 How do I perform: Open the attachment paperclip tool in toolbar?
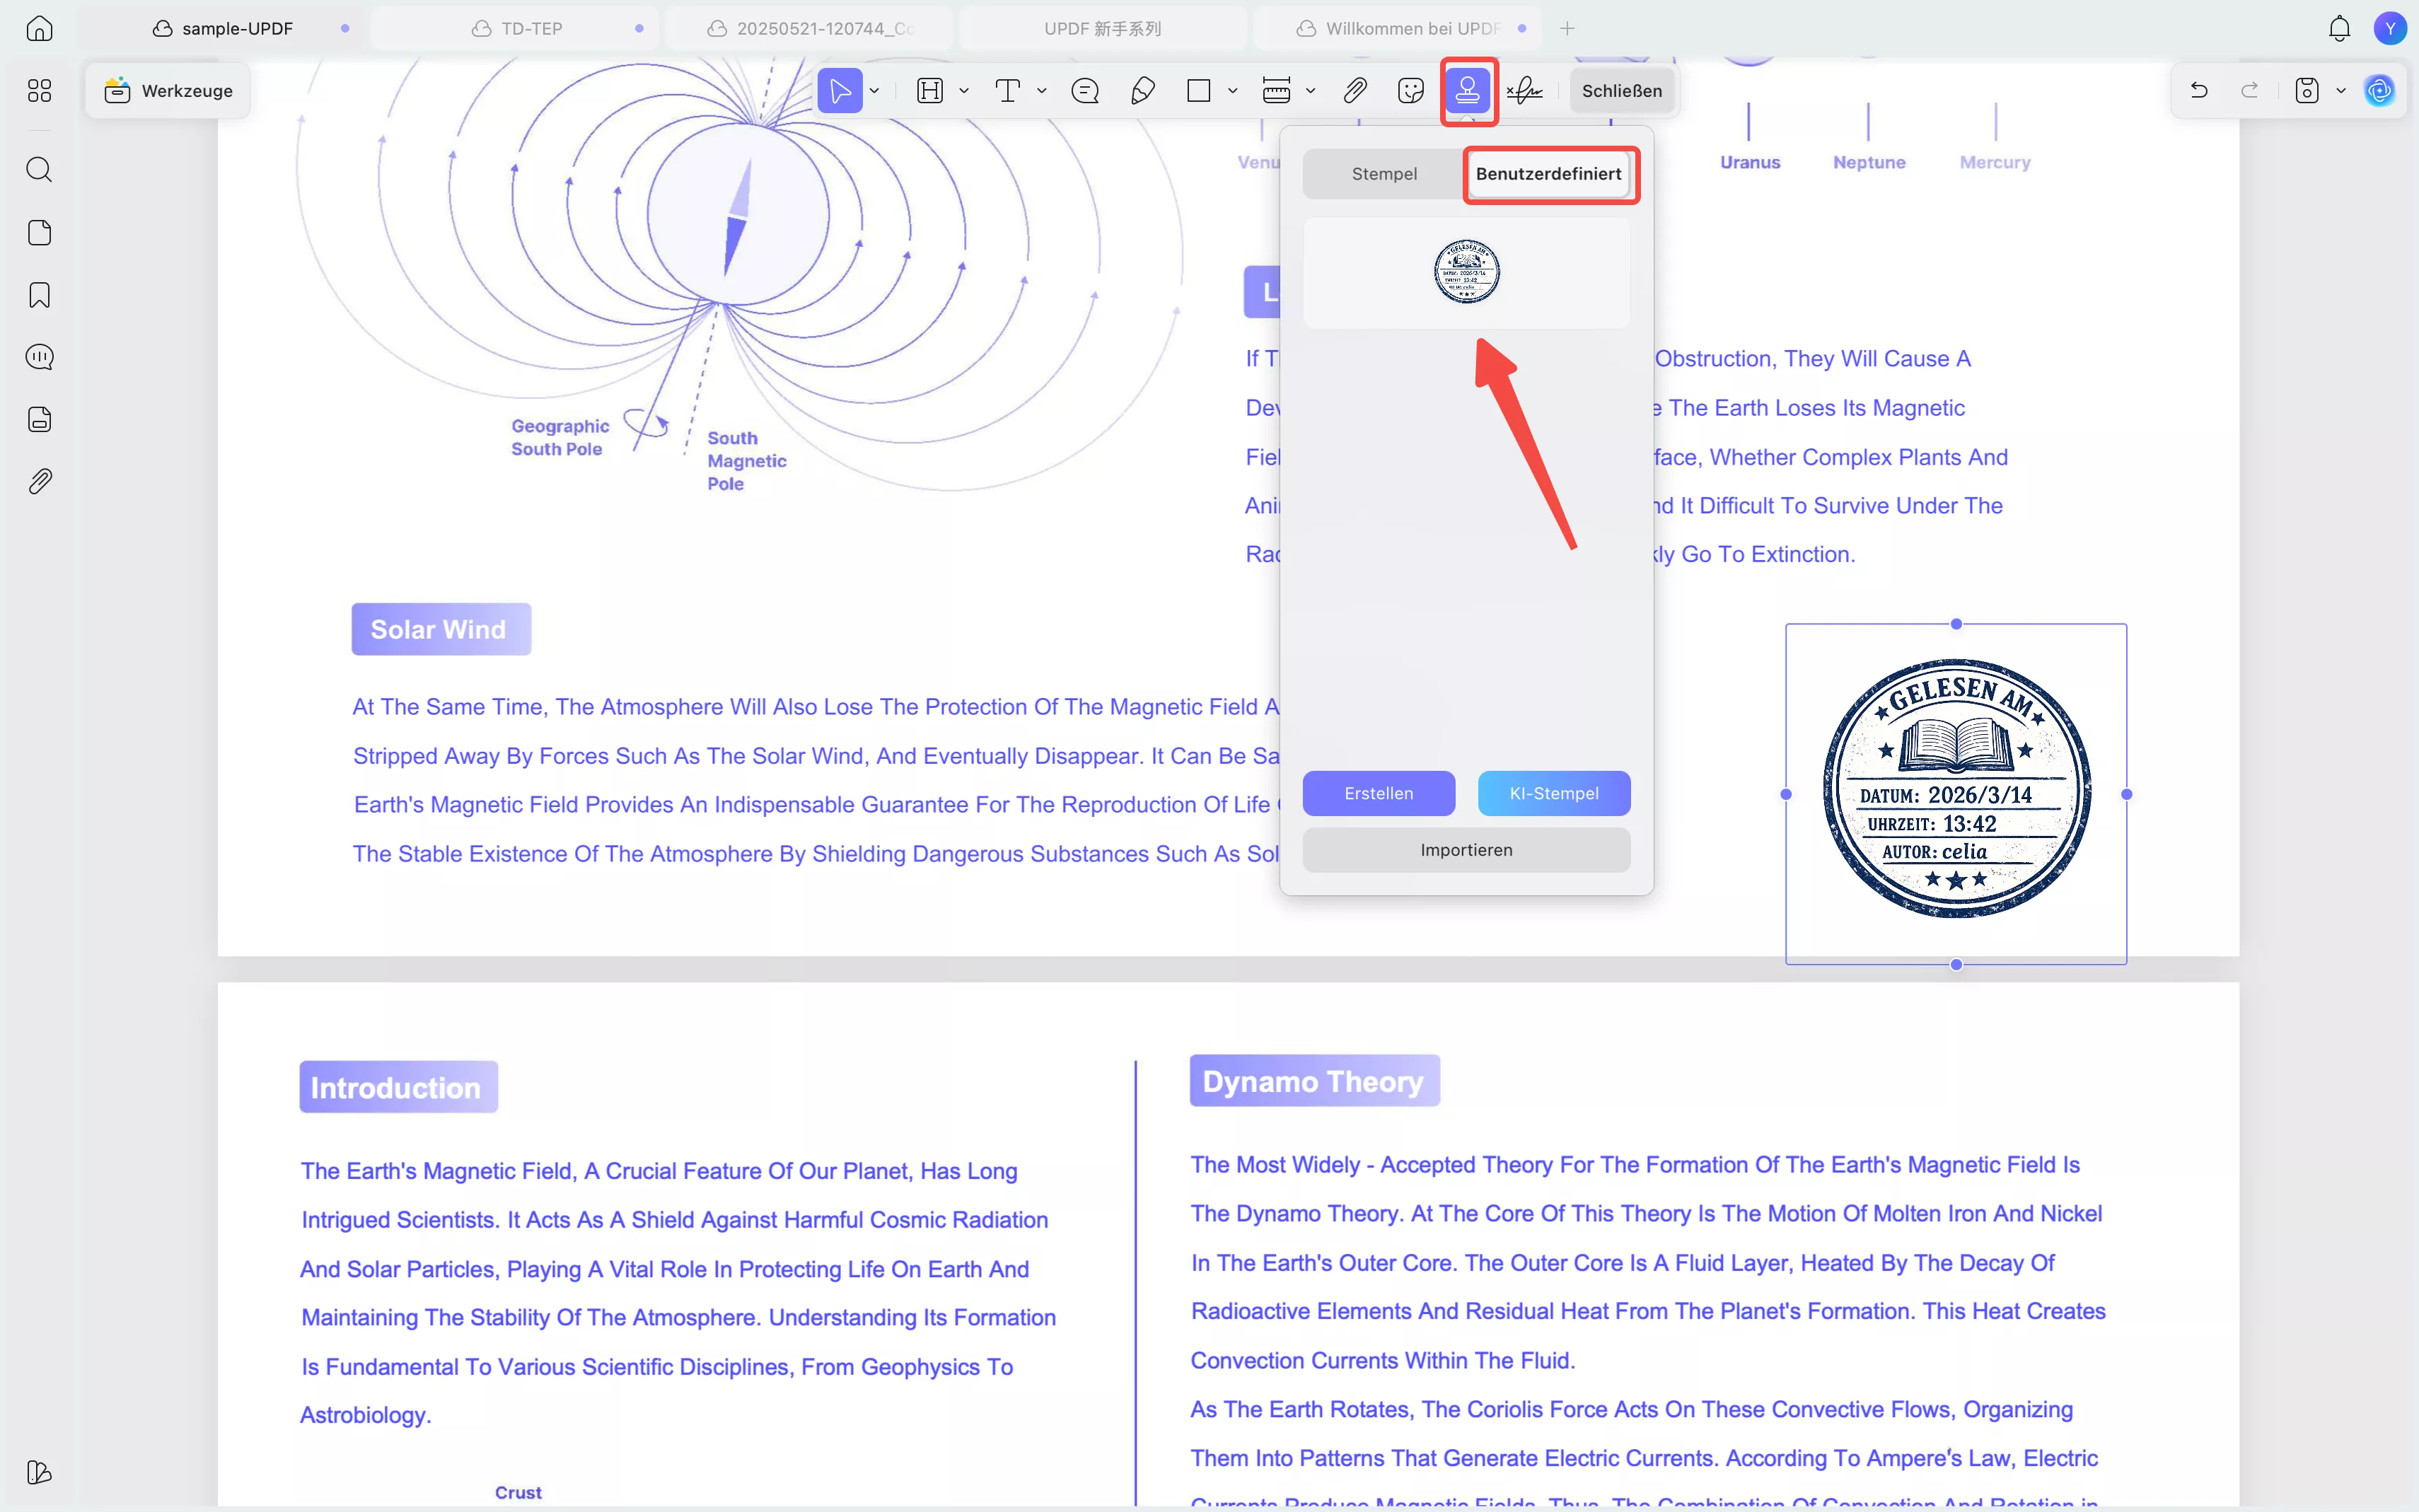pos(1354,91)
